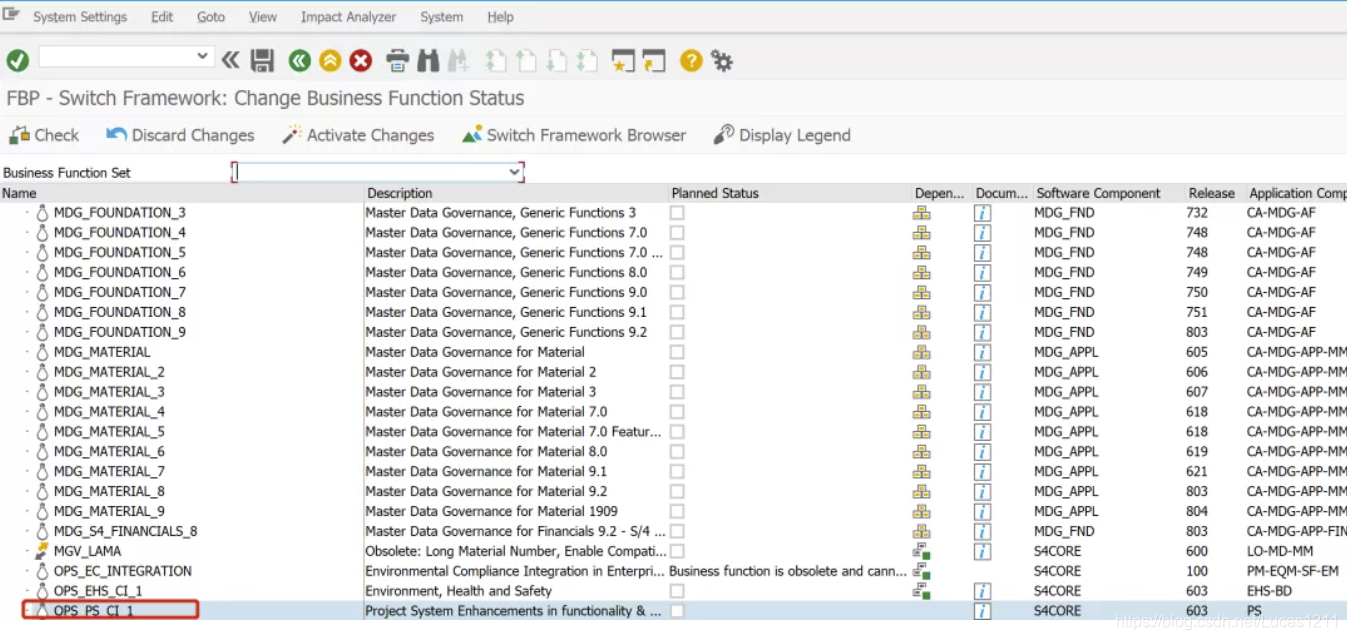Open dependencies icon for OPS_EC_INTEGRATION

(x=921, y=571)
